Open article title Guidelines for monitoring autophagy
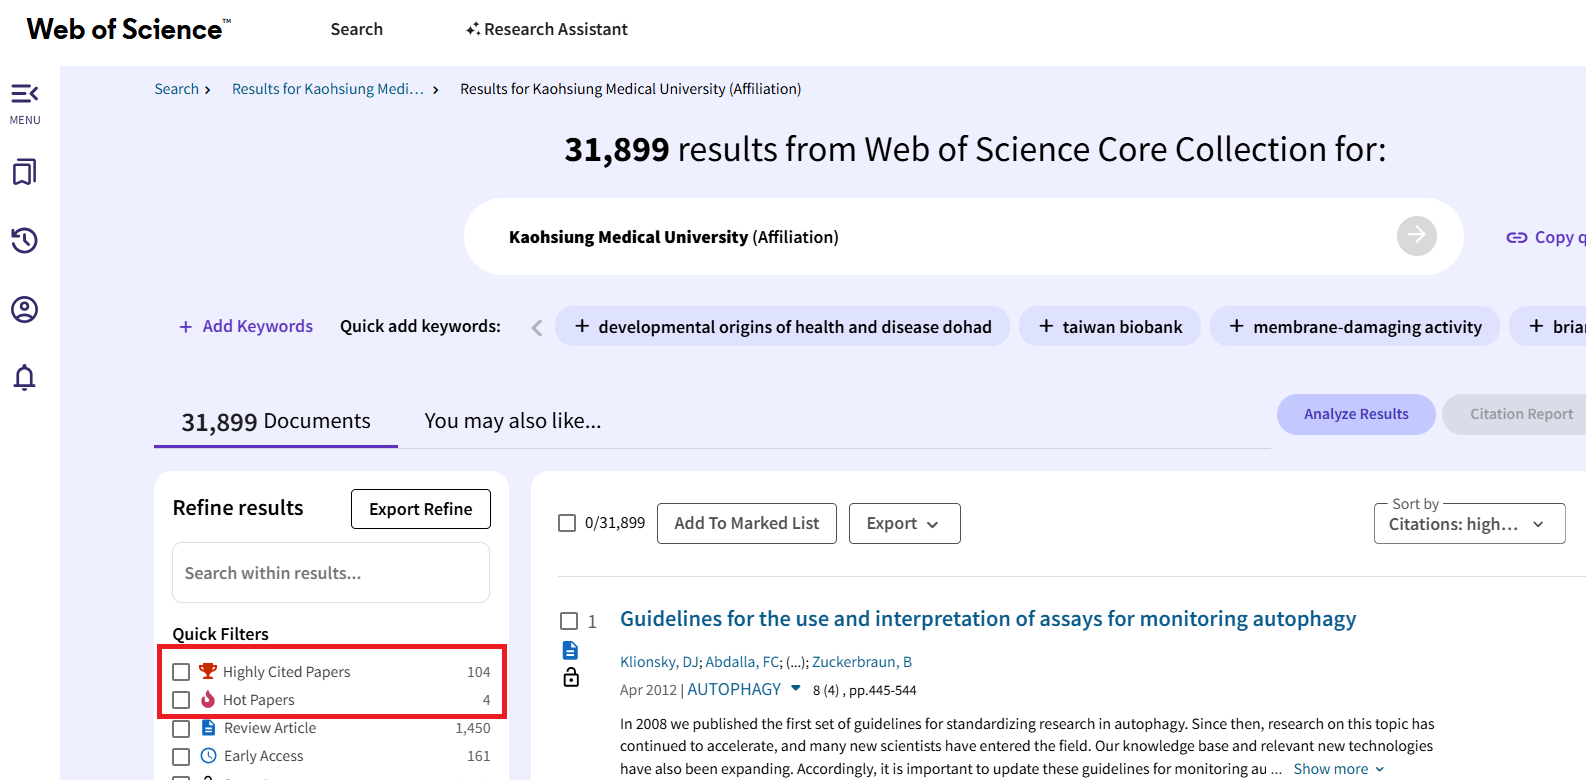The width and height of the screenshot is (1586, 780). point(988,619)
